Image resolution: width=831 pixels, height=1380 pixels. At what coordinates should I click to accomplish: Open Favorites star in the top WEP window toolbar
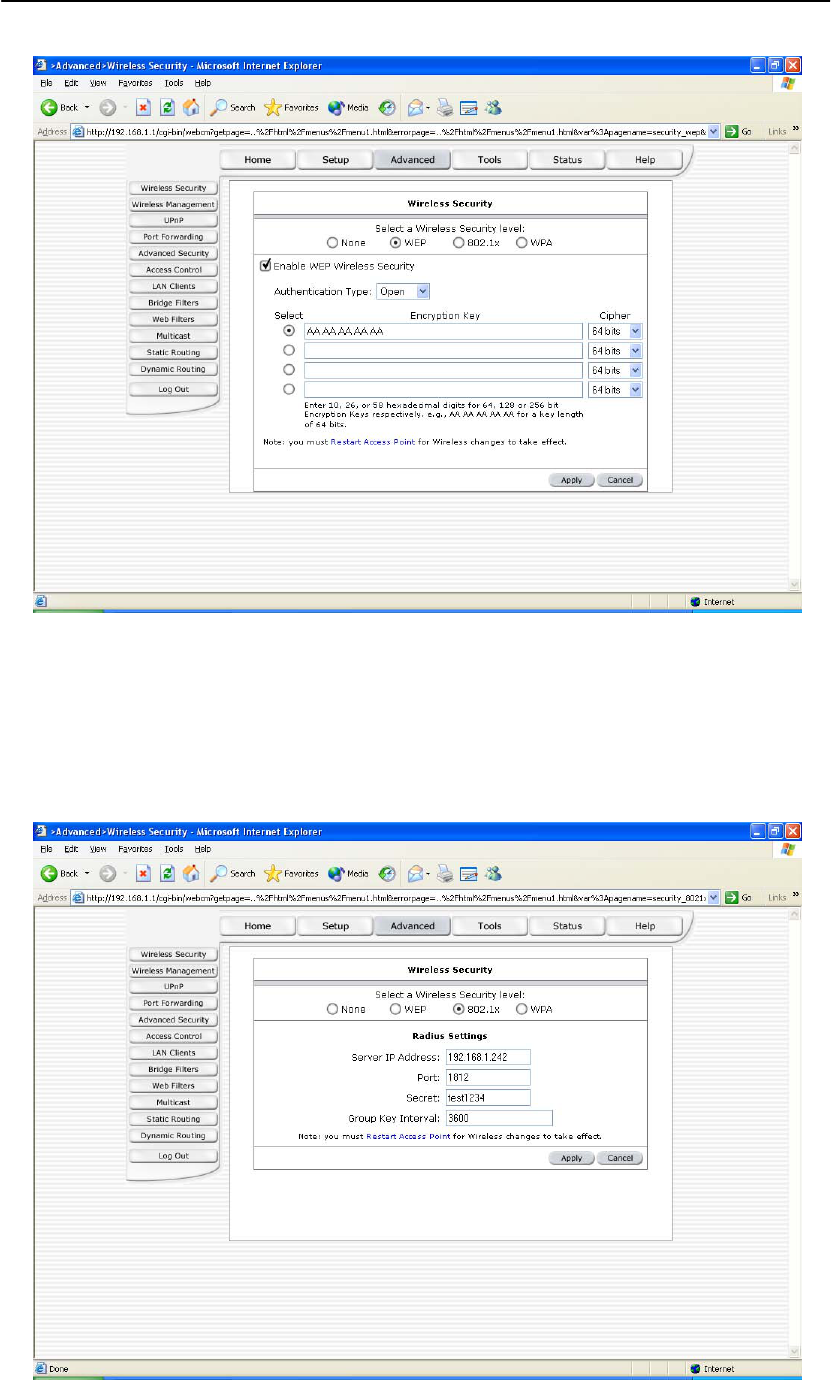coord(271,107)
